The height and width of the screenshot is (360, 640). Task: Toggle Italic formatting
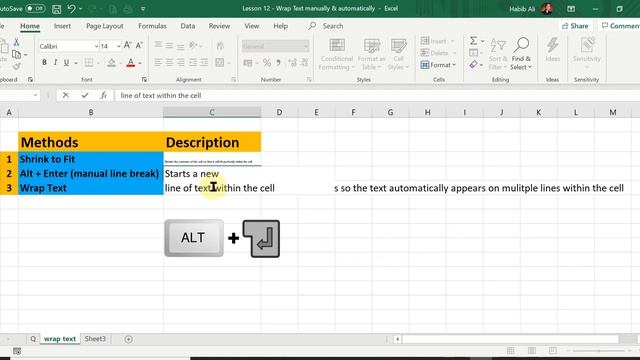55,63
